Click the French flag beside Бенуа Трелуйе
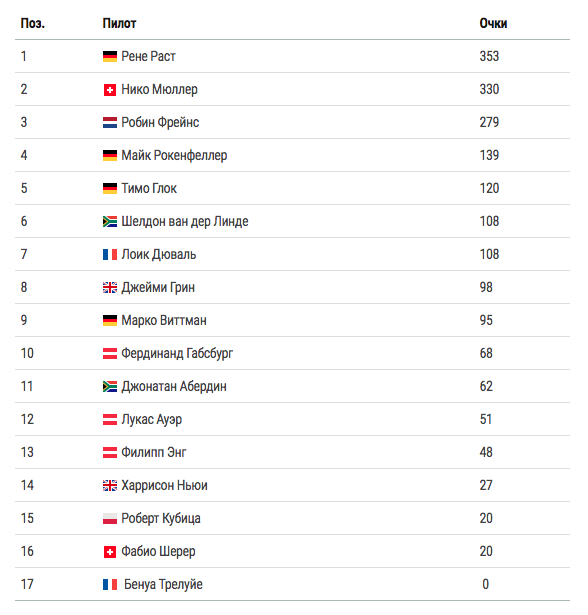Screen dimensions: 588x615 coord(110,584)
